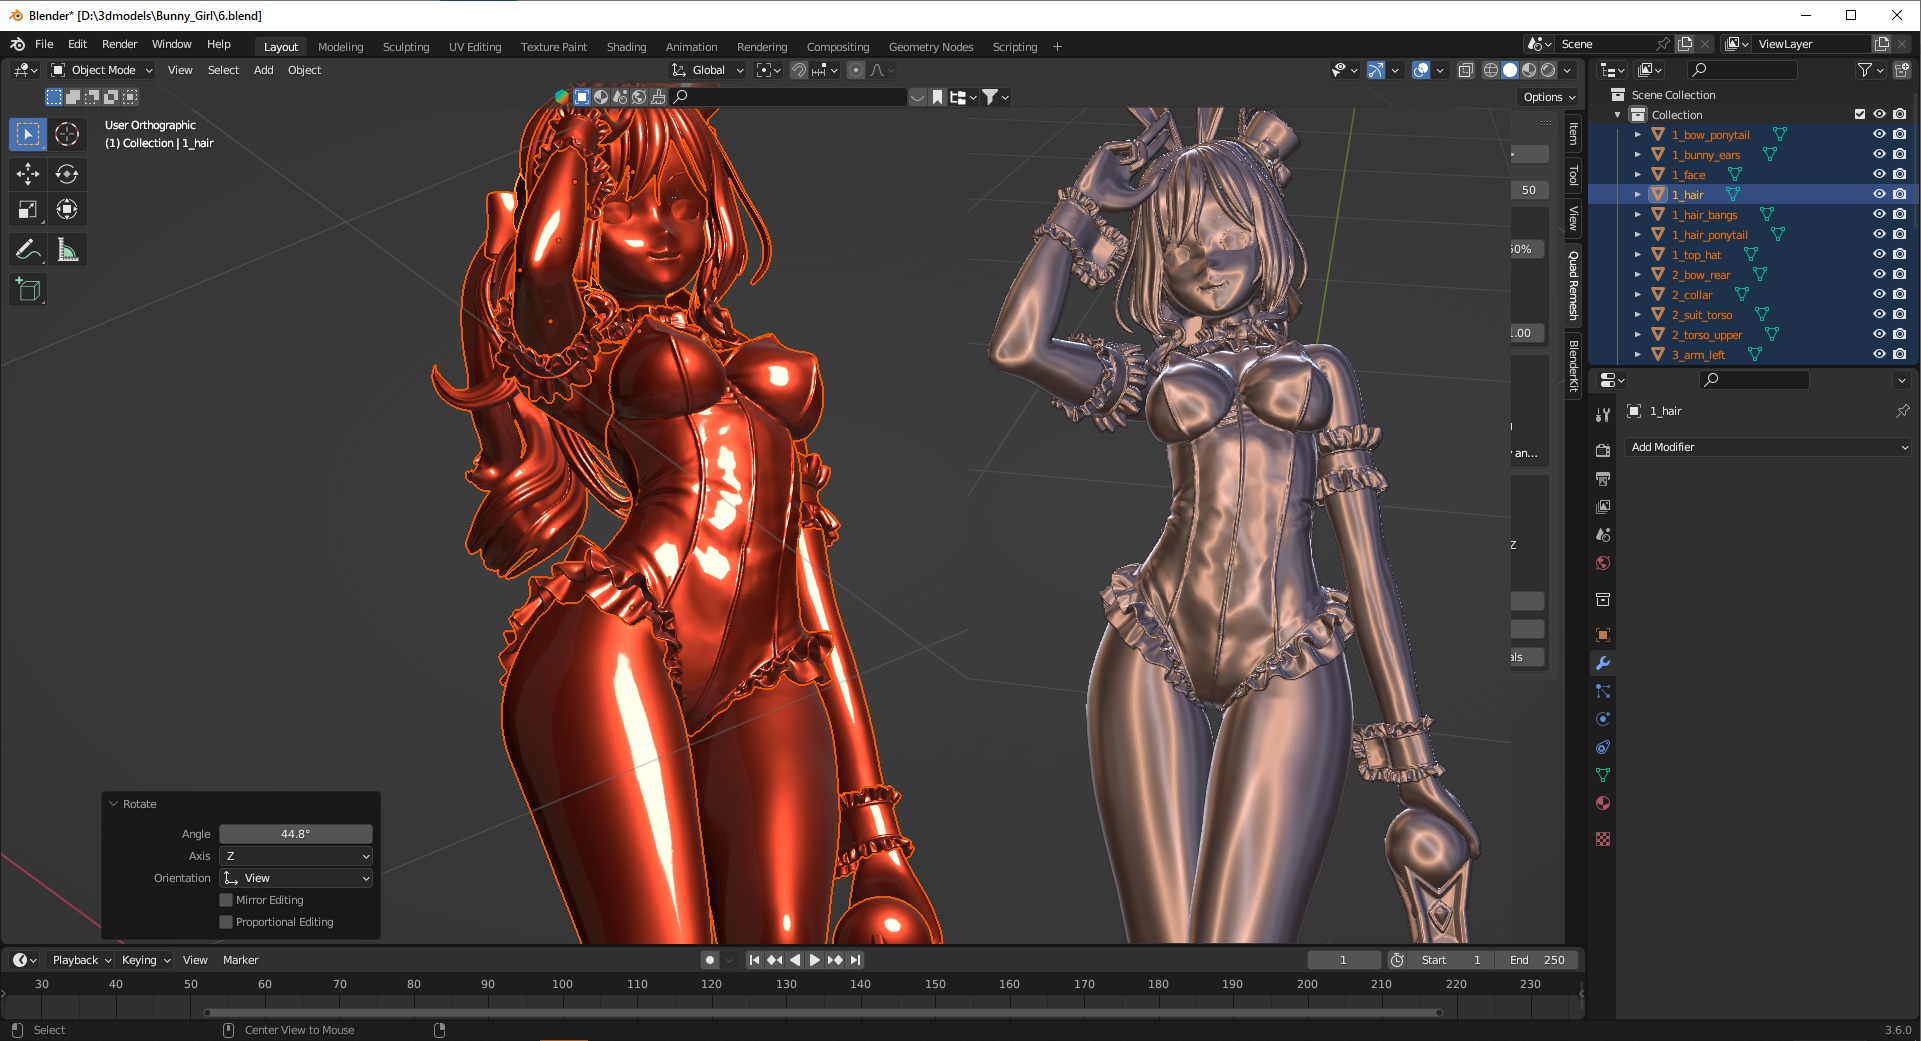Toggle X-Ray view in viewport header
The image size is (1921, 1041).
1466,70
